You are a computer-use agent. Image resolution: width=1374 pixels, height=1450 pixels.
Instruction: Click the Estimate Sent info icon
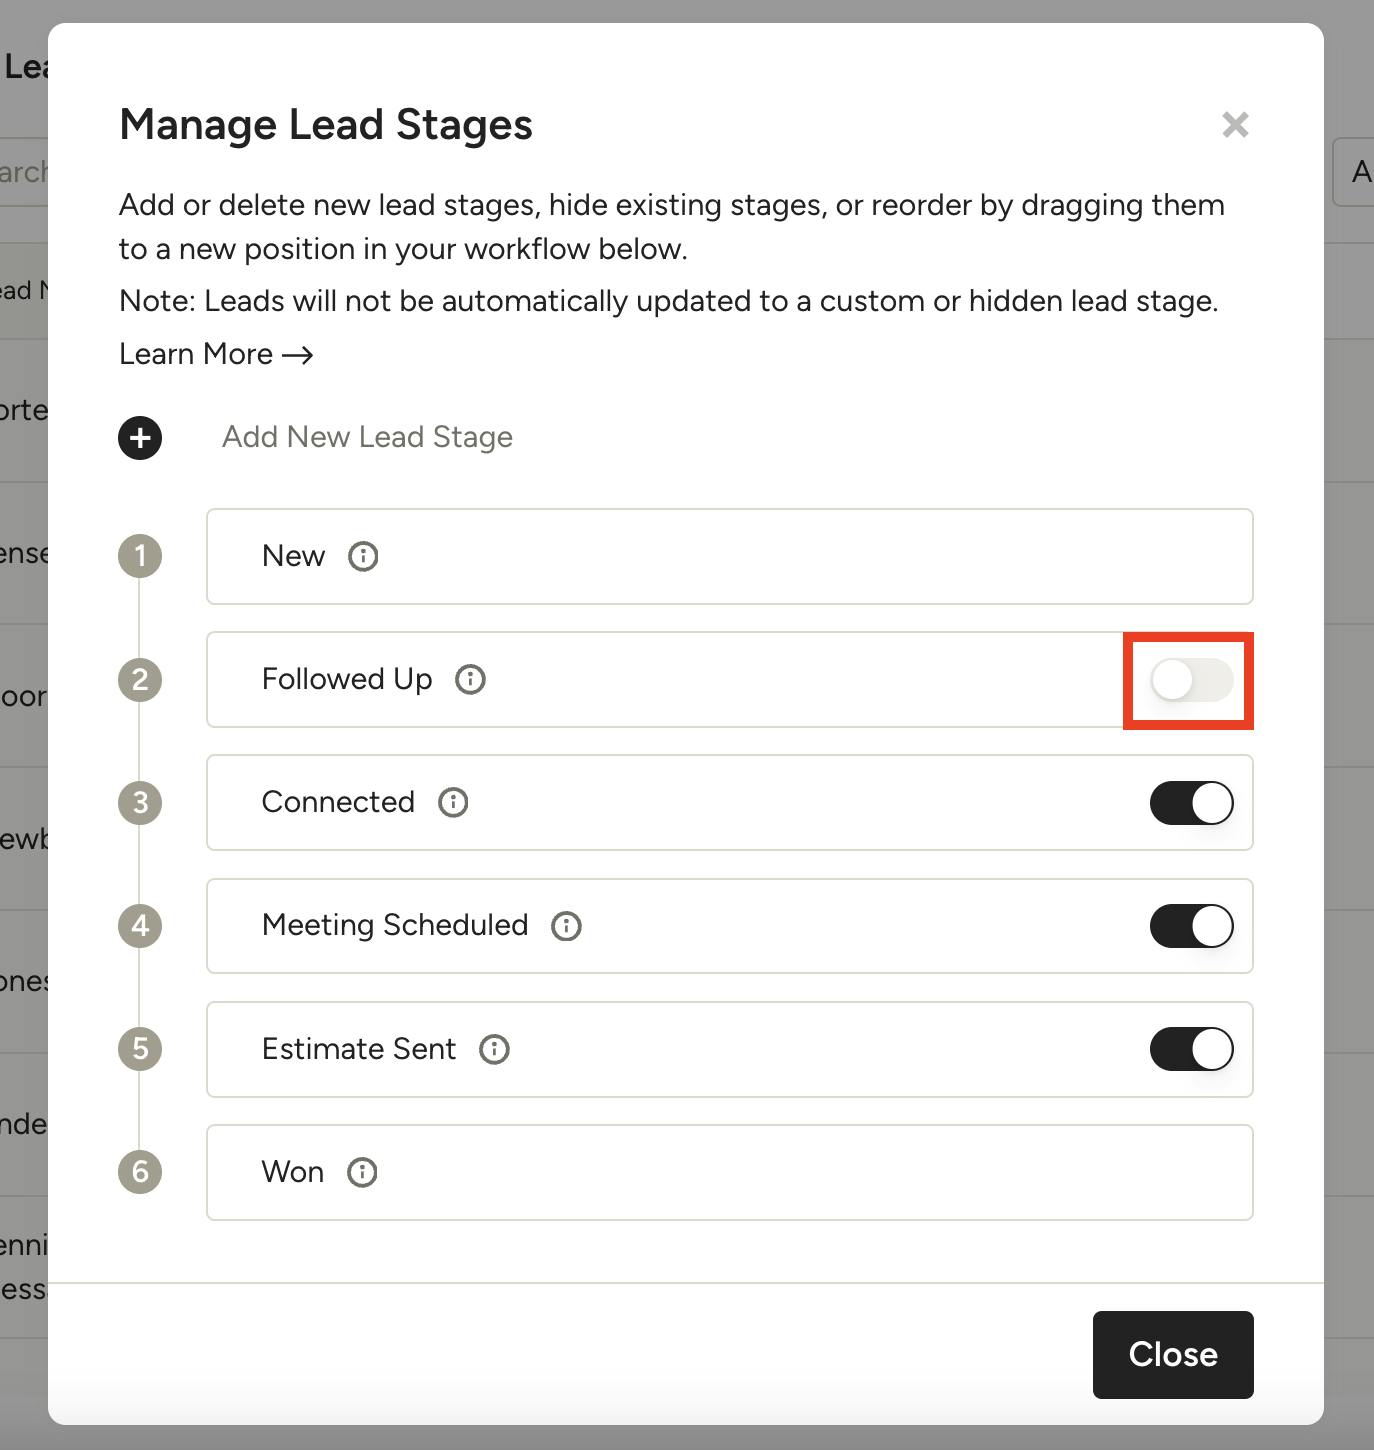tap(494, 1049)
